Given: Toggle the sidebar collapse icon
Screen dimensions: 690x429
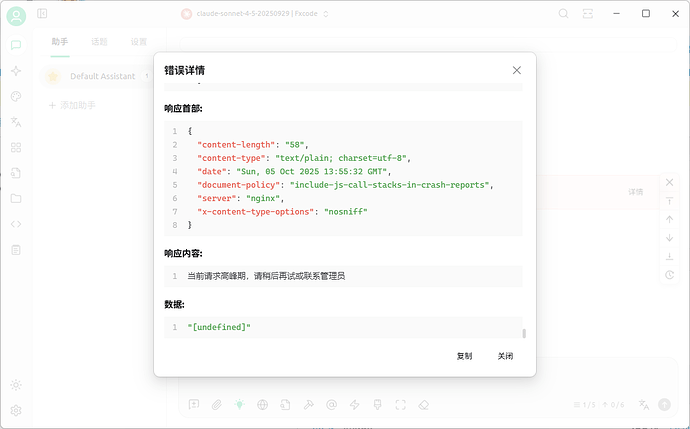Looking at the screenshot, I should pyautogui.click(x=42, y=14).
